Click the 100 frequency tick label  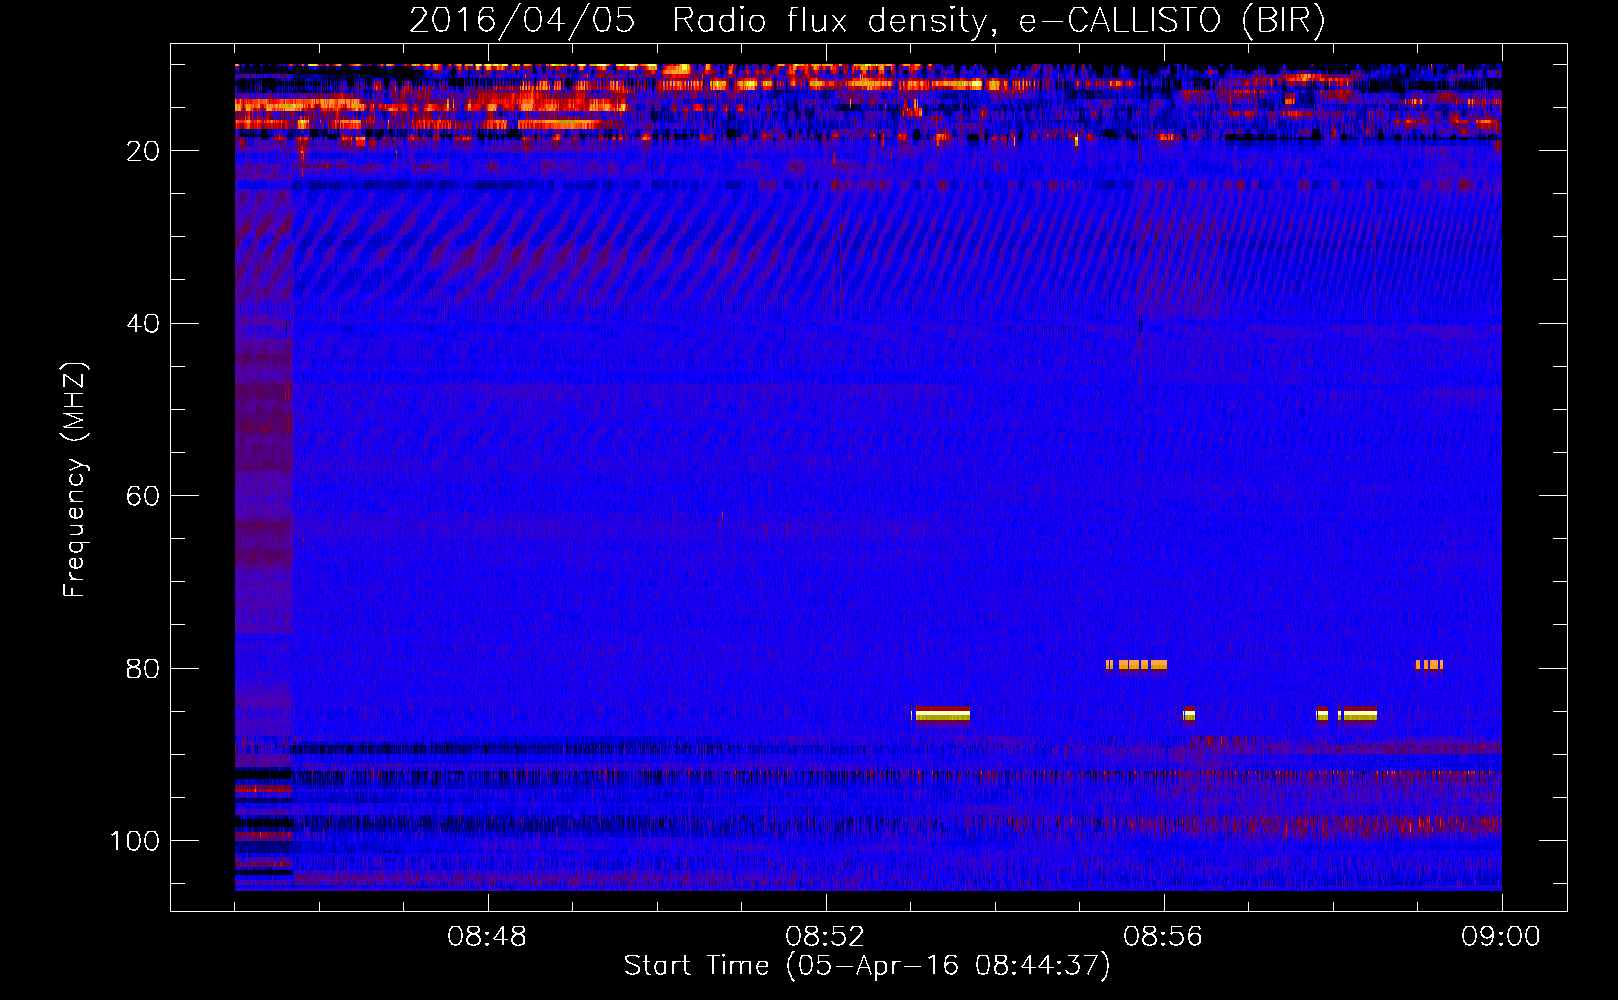coord(135,841)
